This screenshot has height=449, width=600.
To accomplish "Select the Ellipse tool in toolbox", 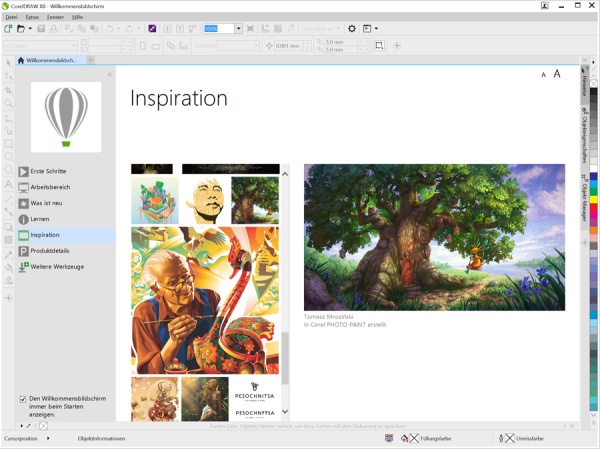I will pos(8,157).
